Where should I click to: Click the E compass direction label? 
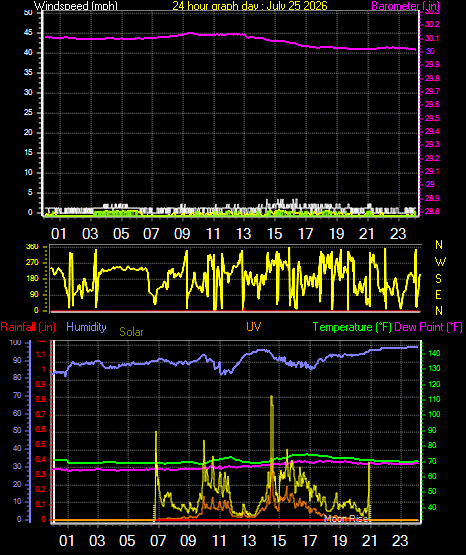point(438,294)
